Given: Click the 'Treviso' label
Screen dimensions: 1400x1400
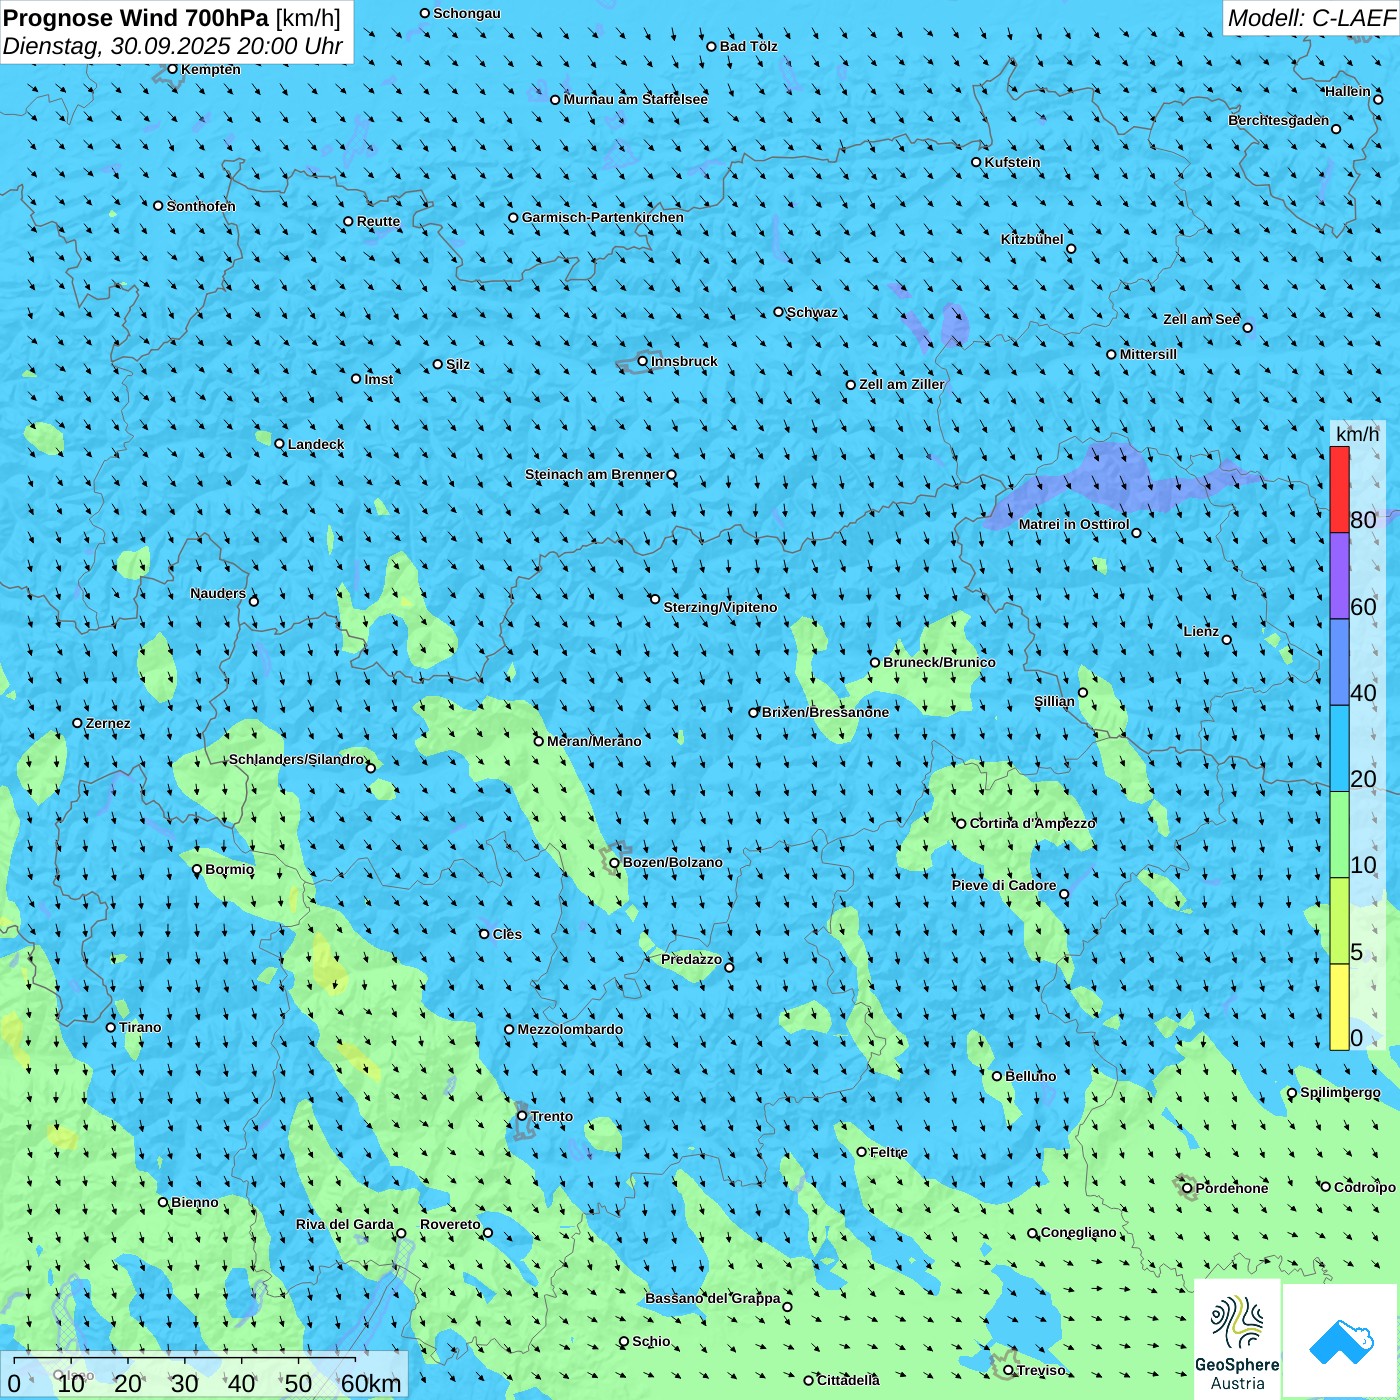Looking at the screenshot, I should coord(1041,1370).
